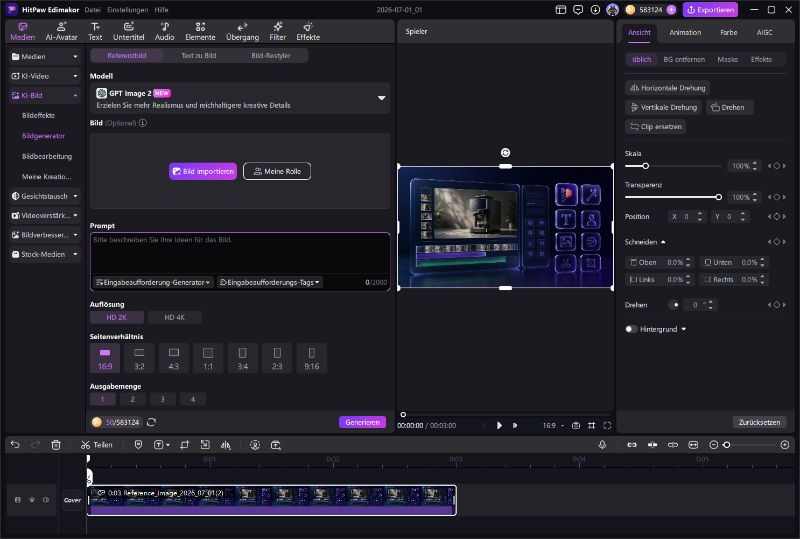Open Eingabeaufforderungs-Tags dropdown
The image size is (800, 539).
269,282
